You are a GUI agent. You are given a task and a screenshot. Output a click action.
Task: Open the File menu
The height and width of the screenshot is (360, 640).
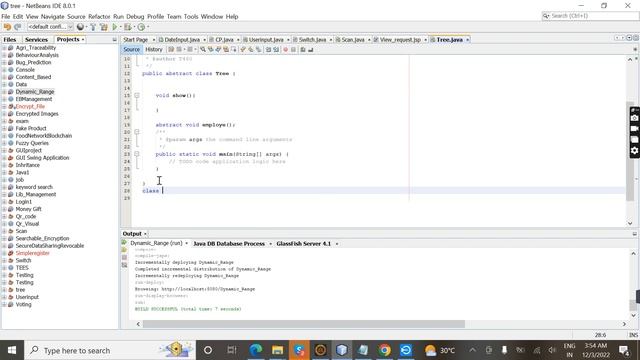tap(6, 17)
